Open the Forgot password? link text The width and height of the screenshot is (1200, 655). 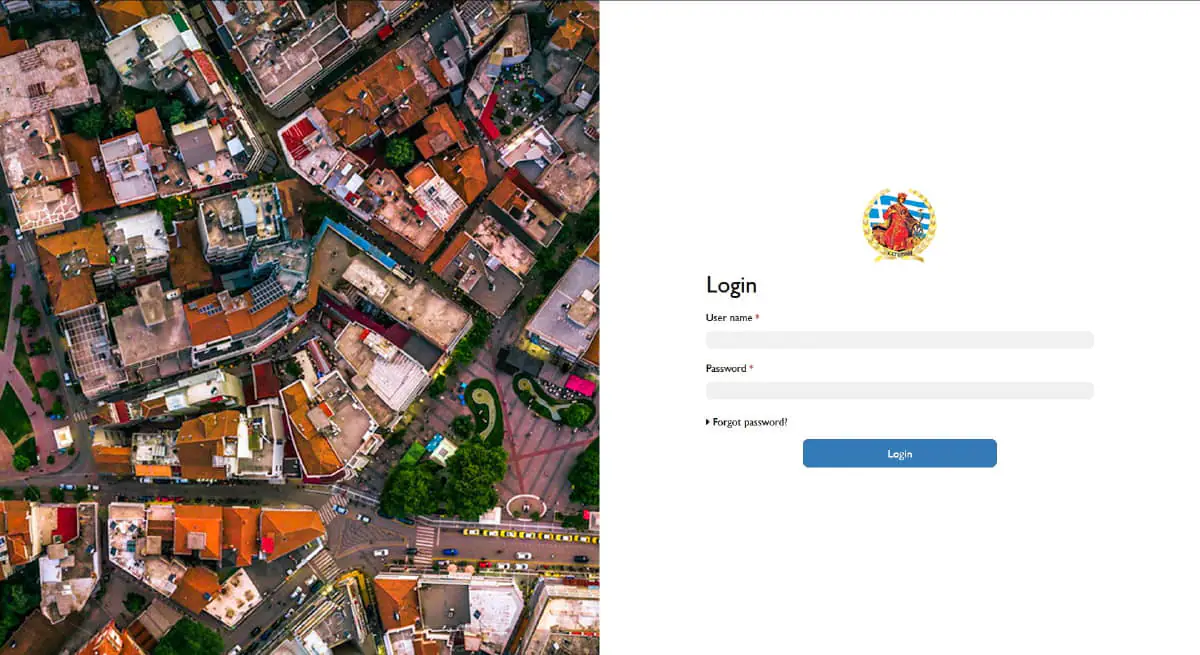(750, 423)
